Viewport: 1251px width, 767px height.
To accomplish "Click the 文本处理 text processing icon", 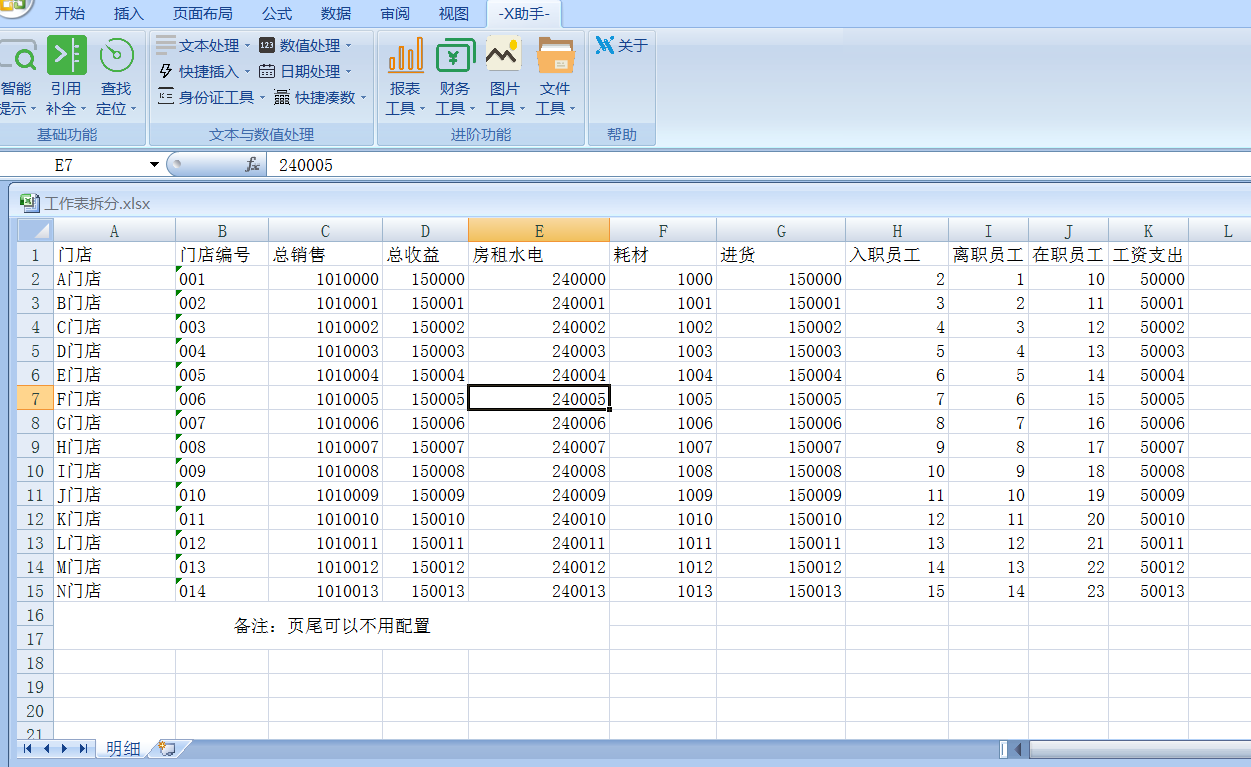I will [x=166, y=45].
